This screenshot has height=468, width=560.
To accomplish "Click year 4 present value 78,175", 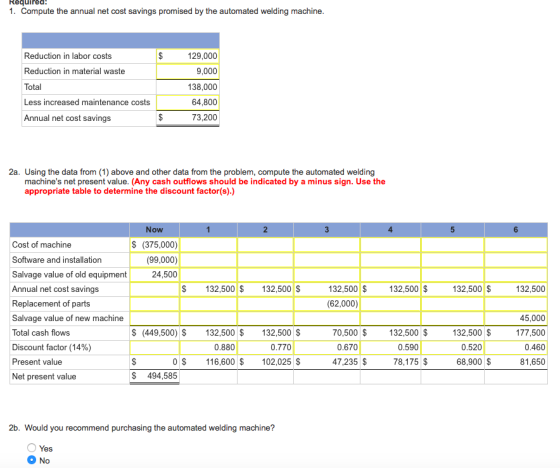I will 390,362.
